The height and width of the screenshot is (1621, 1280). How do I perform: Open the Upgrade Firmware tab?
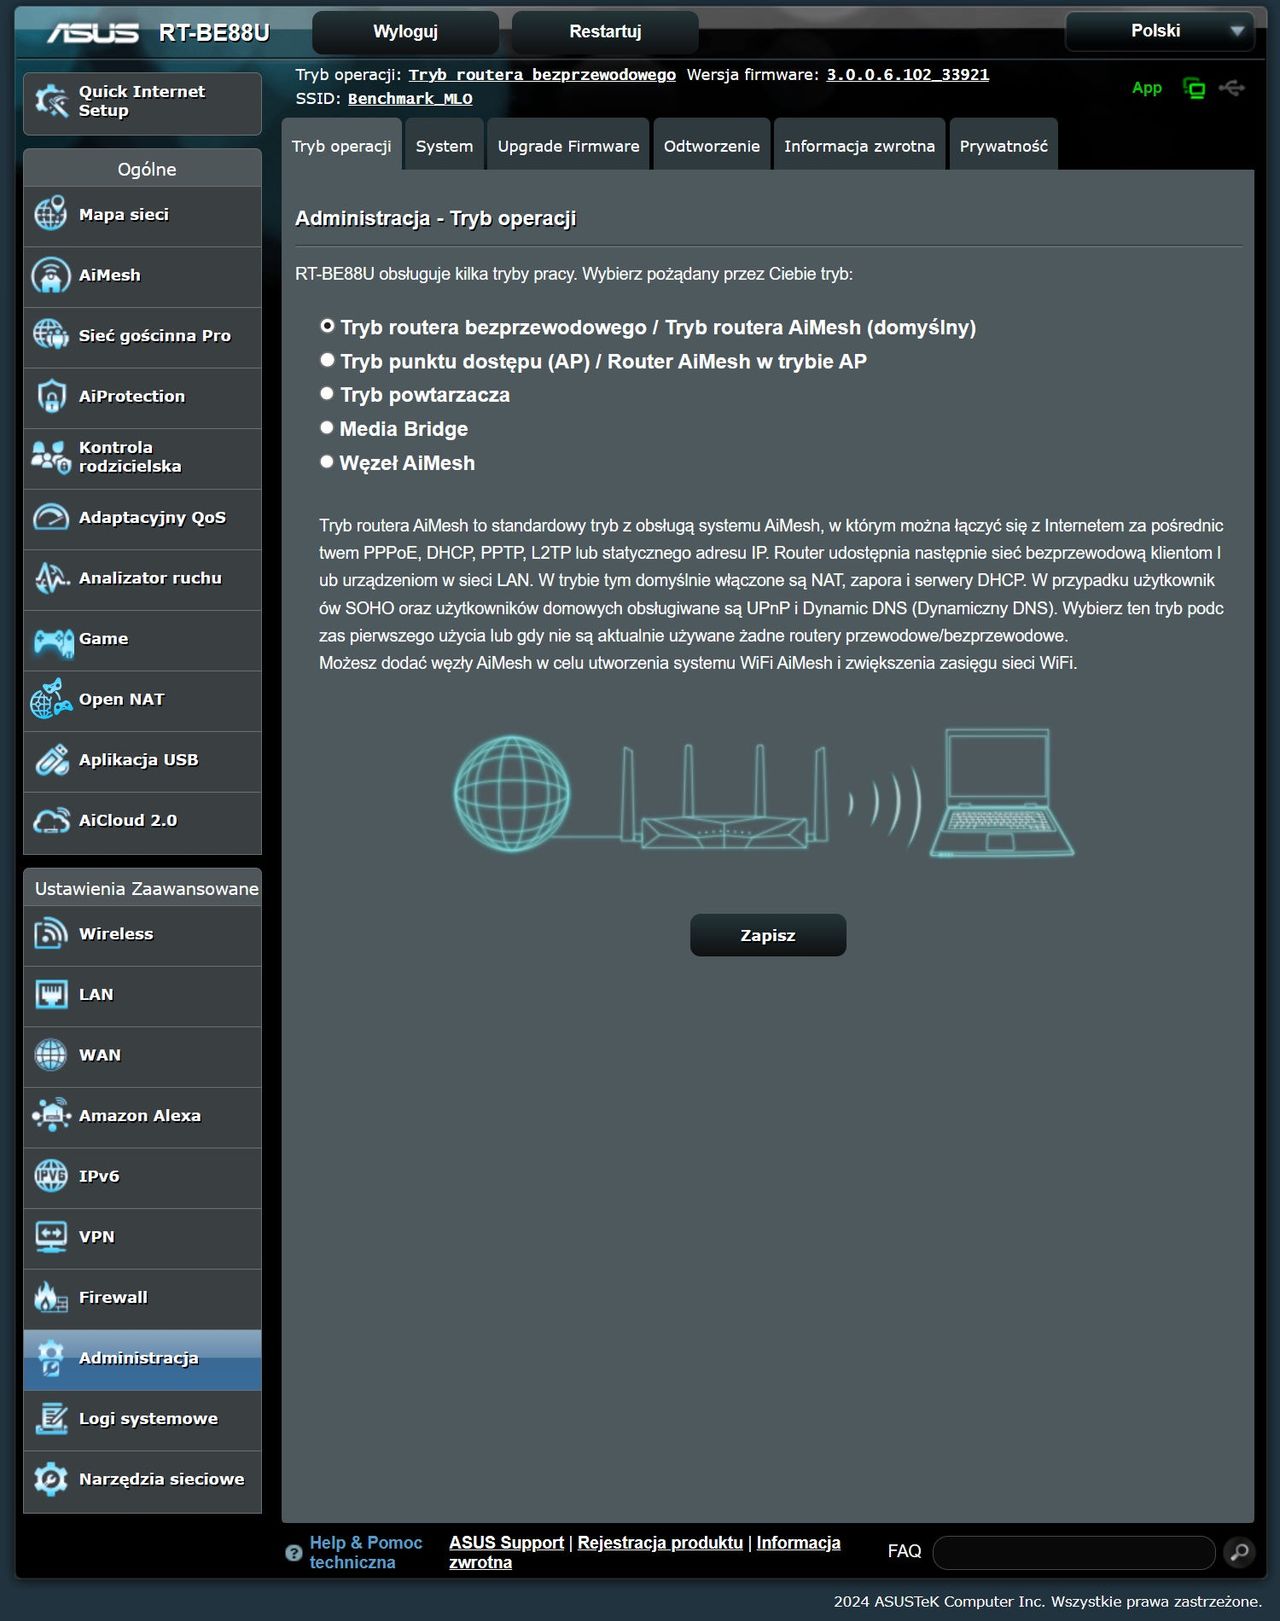point(568,145)
